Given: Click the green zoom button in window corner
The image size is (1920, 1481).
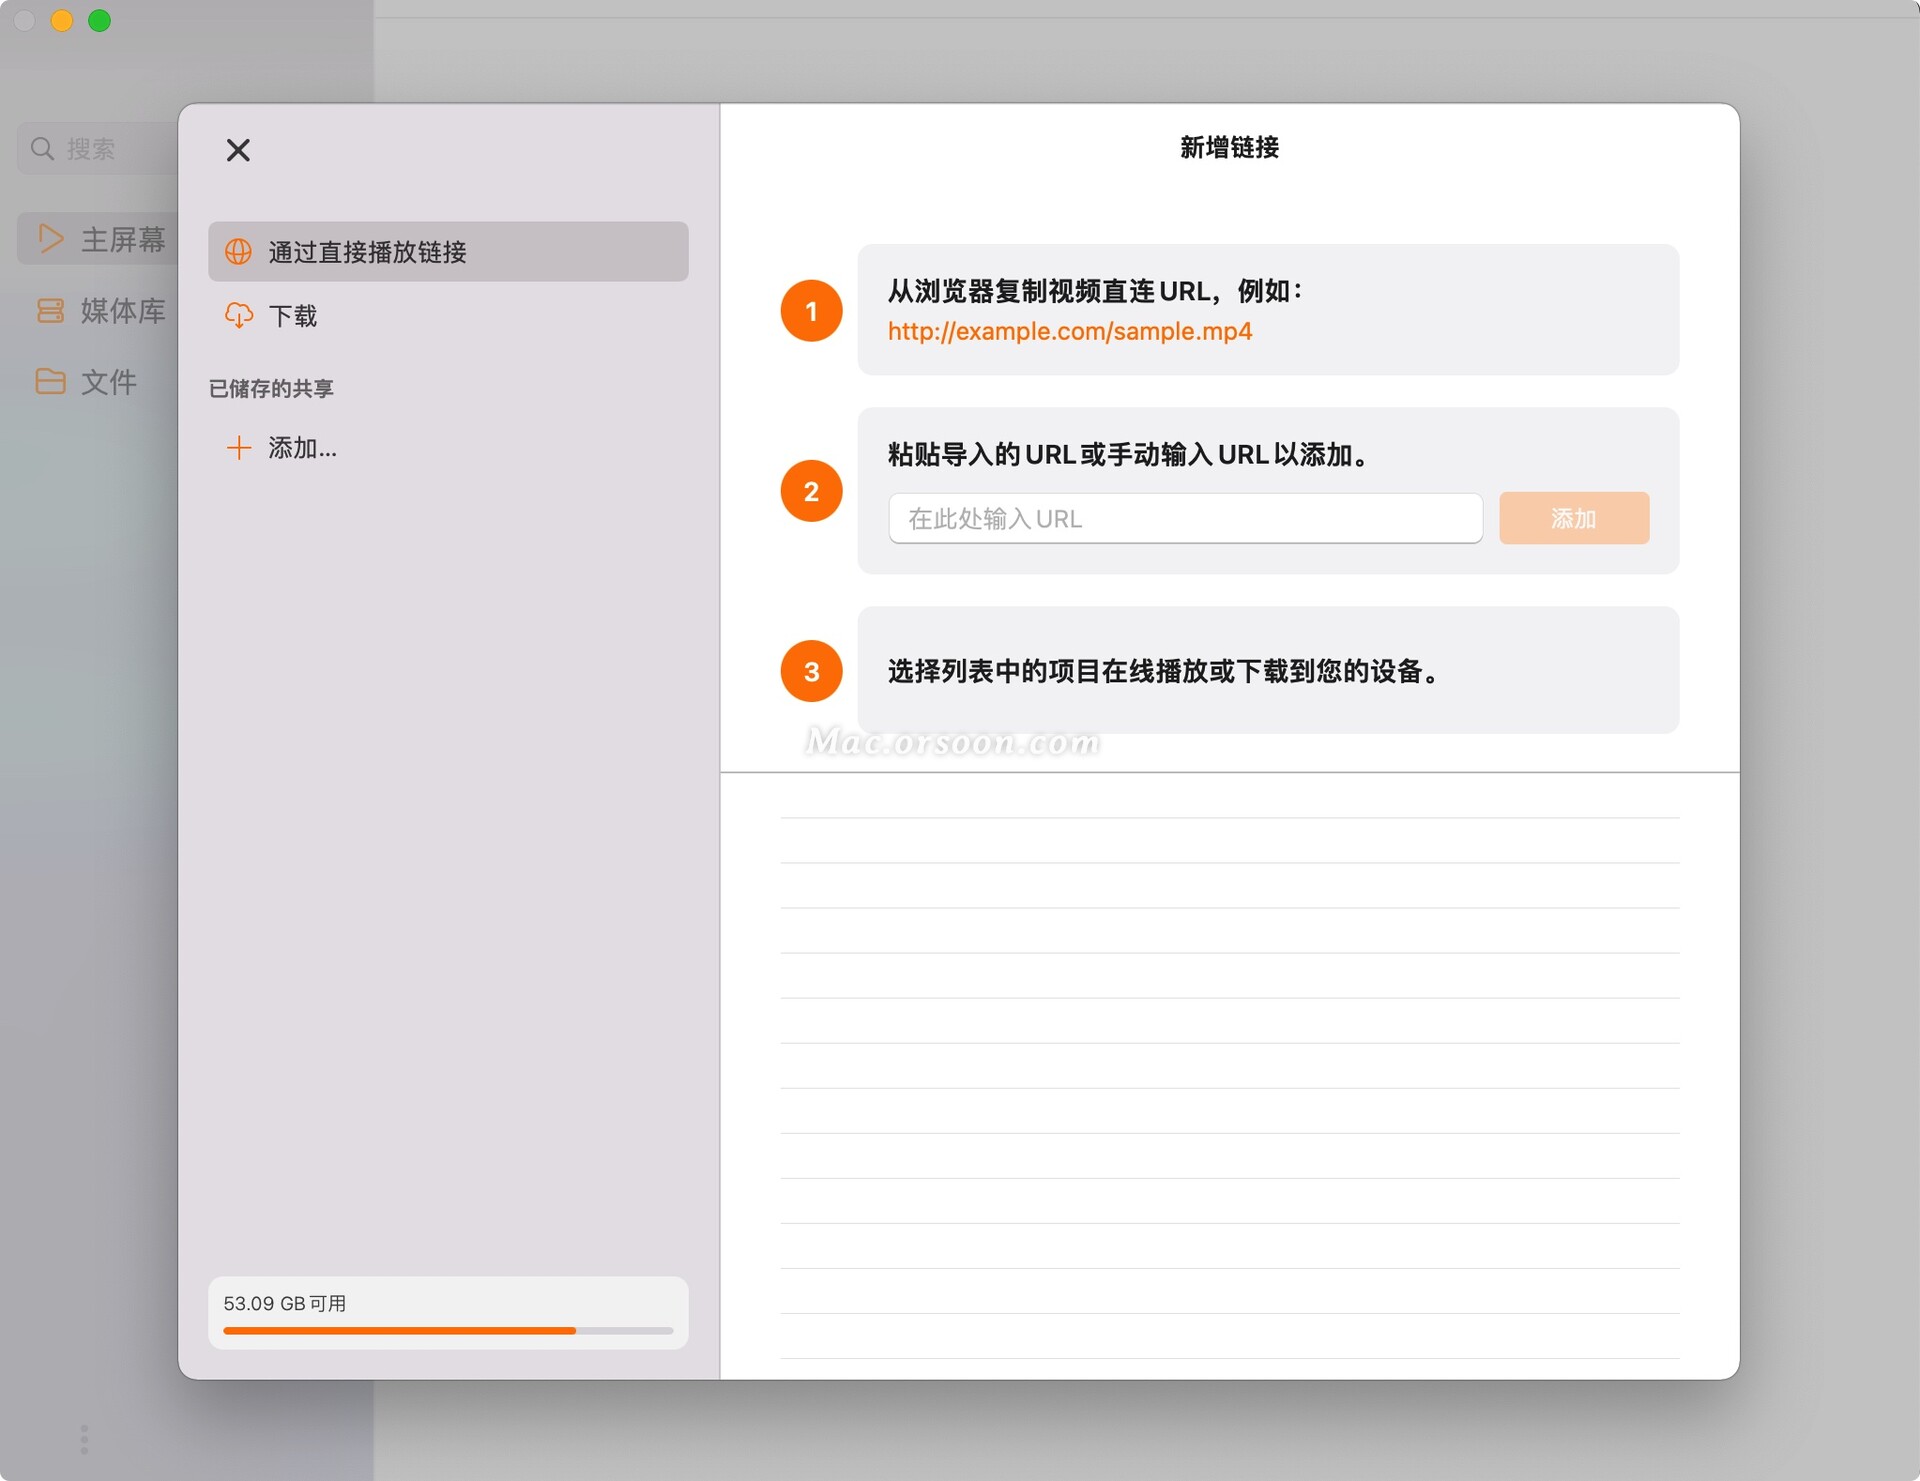Looking at the screenshot, I should pos(99,20).
